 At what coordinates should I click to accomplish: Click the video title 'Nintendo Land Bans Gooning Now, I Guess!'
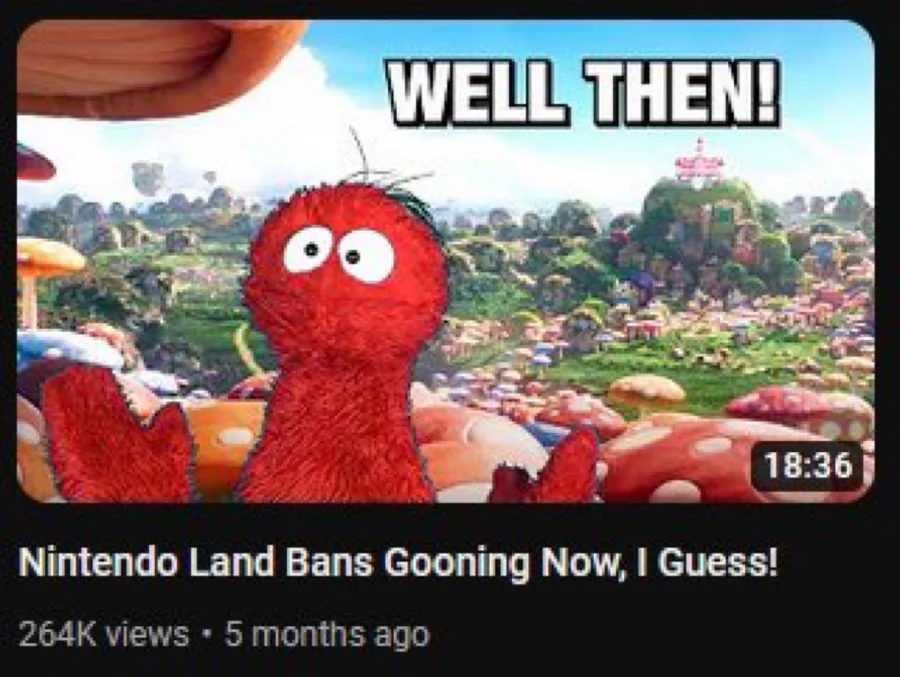398,563
